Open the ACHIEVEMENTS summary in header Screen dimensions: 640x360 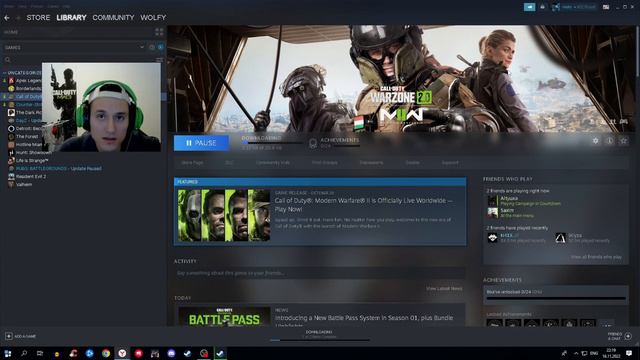(334, 143)
